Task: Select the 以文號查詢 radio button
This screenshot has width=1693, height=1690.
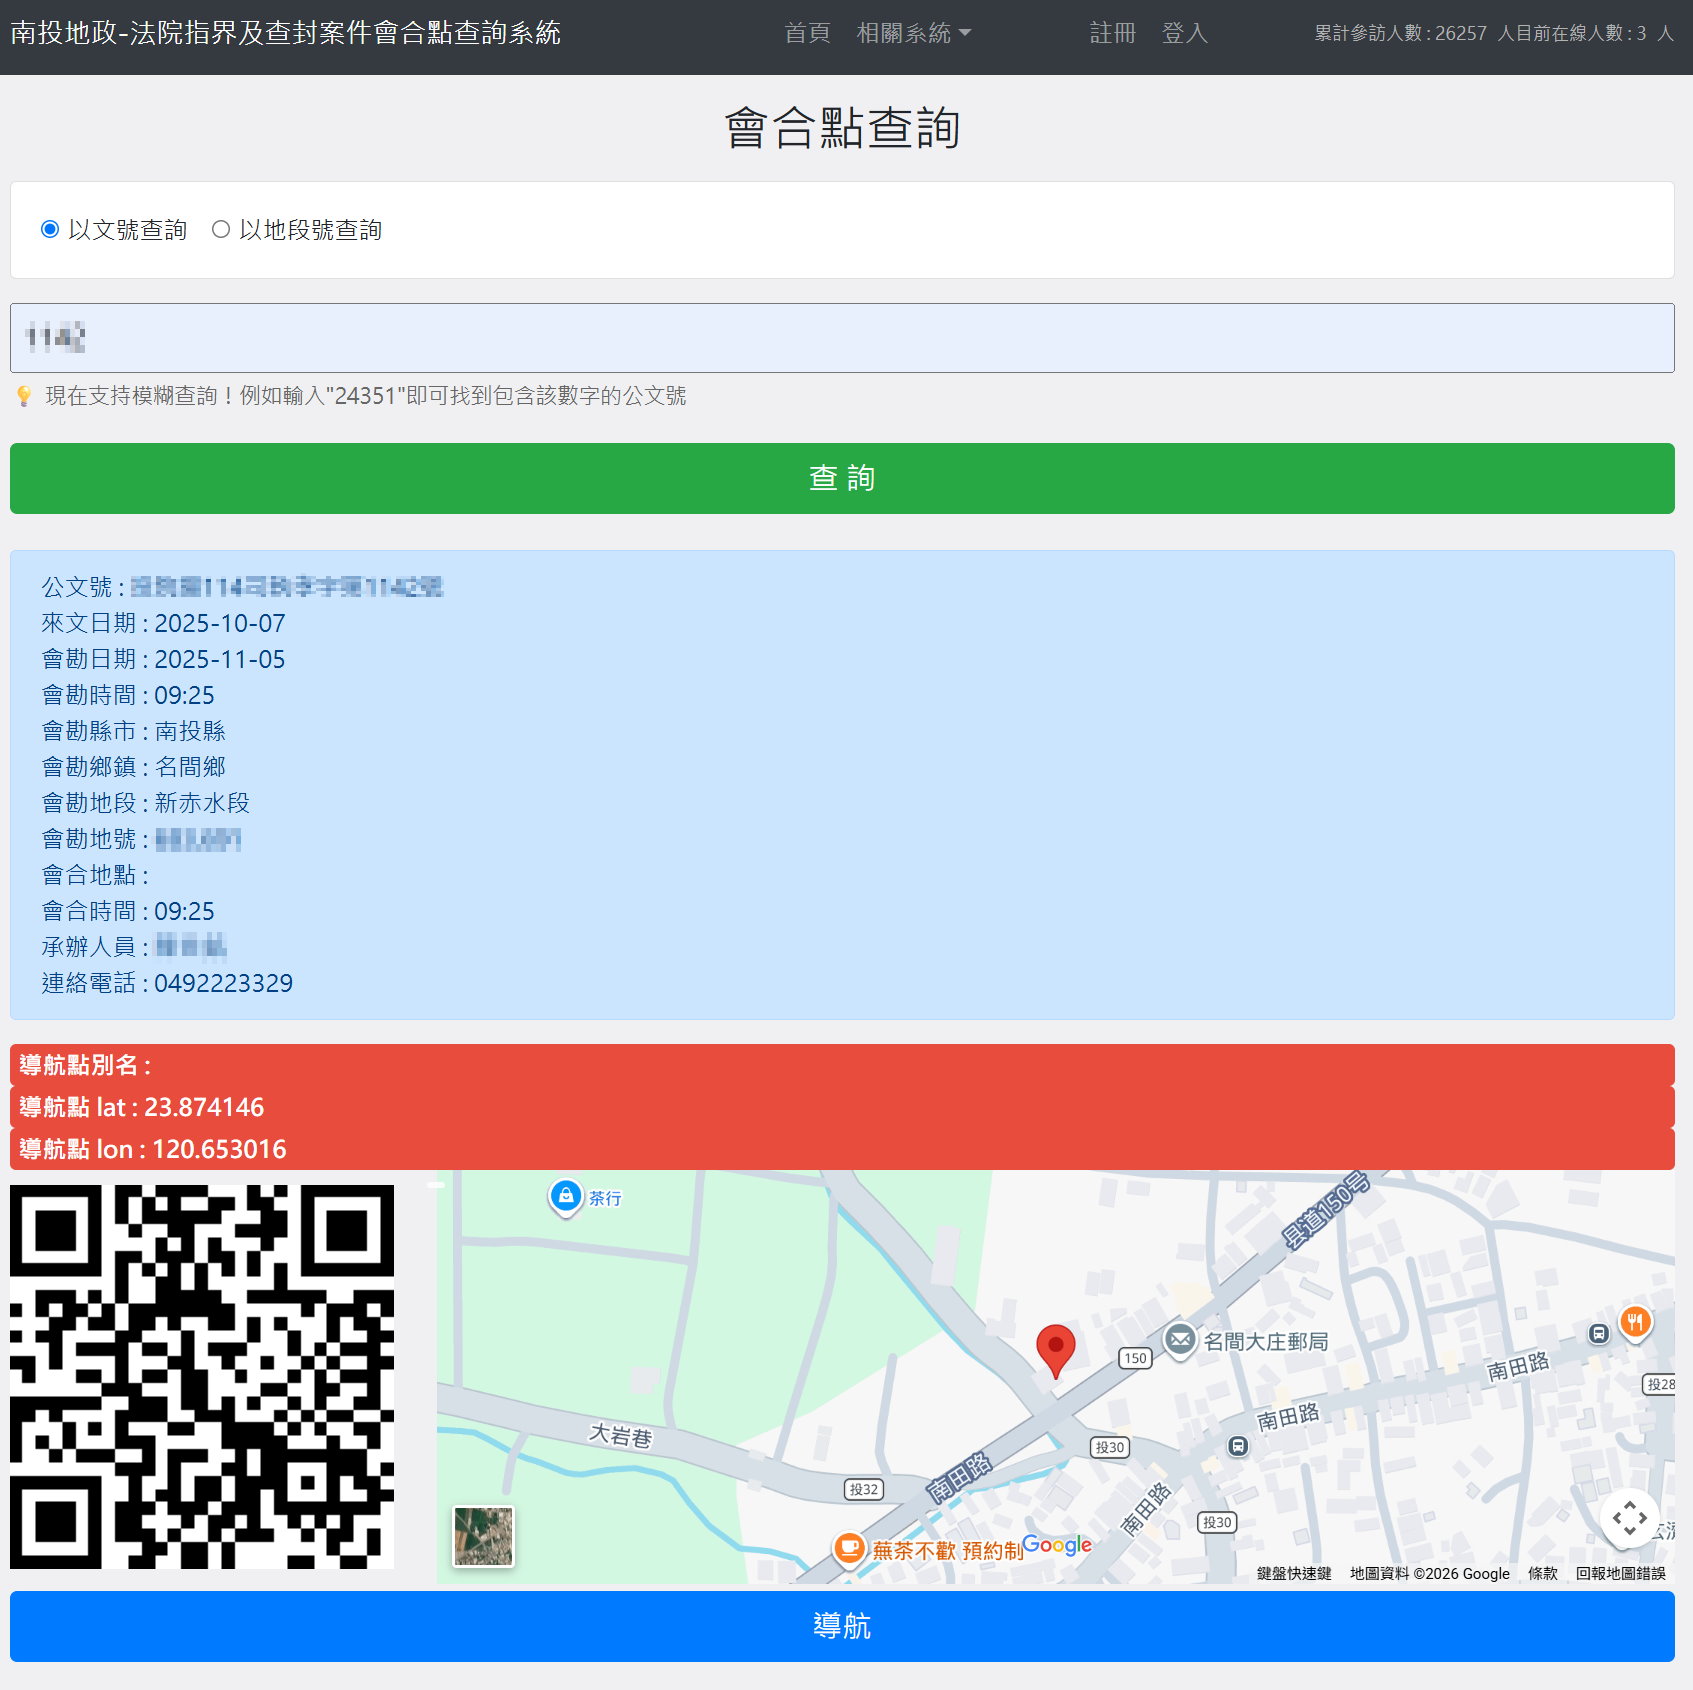Action: 50,229
